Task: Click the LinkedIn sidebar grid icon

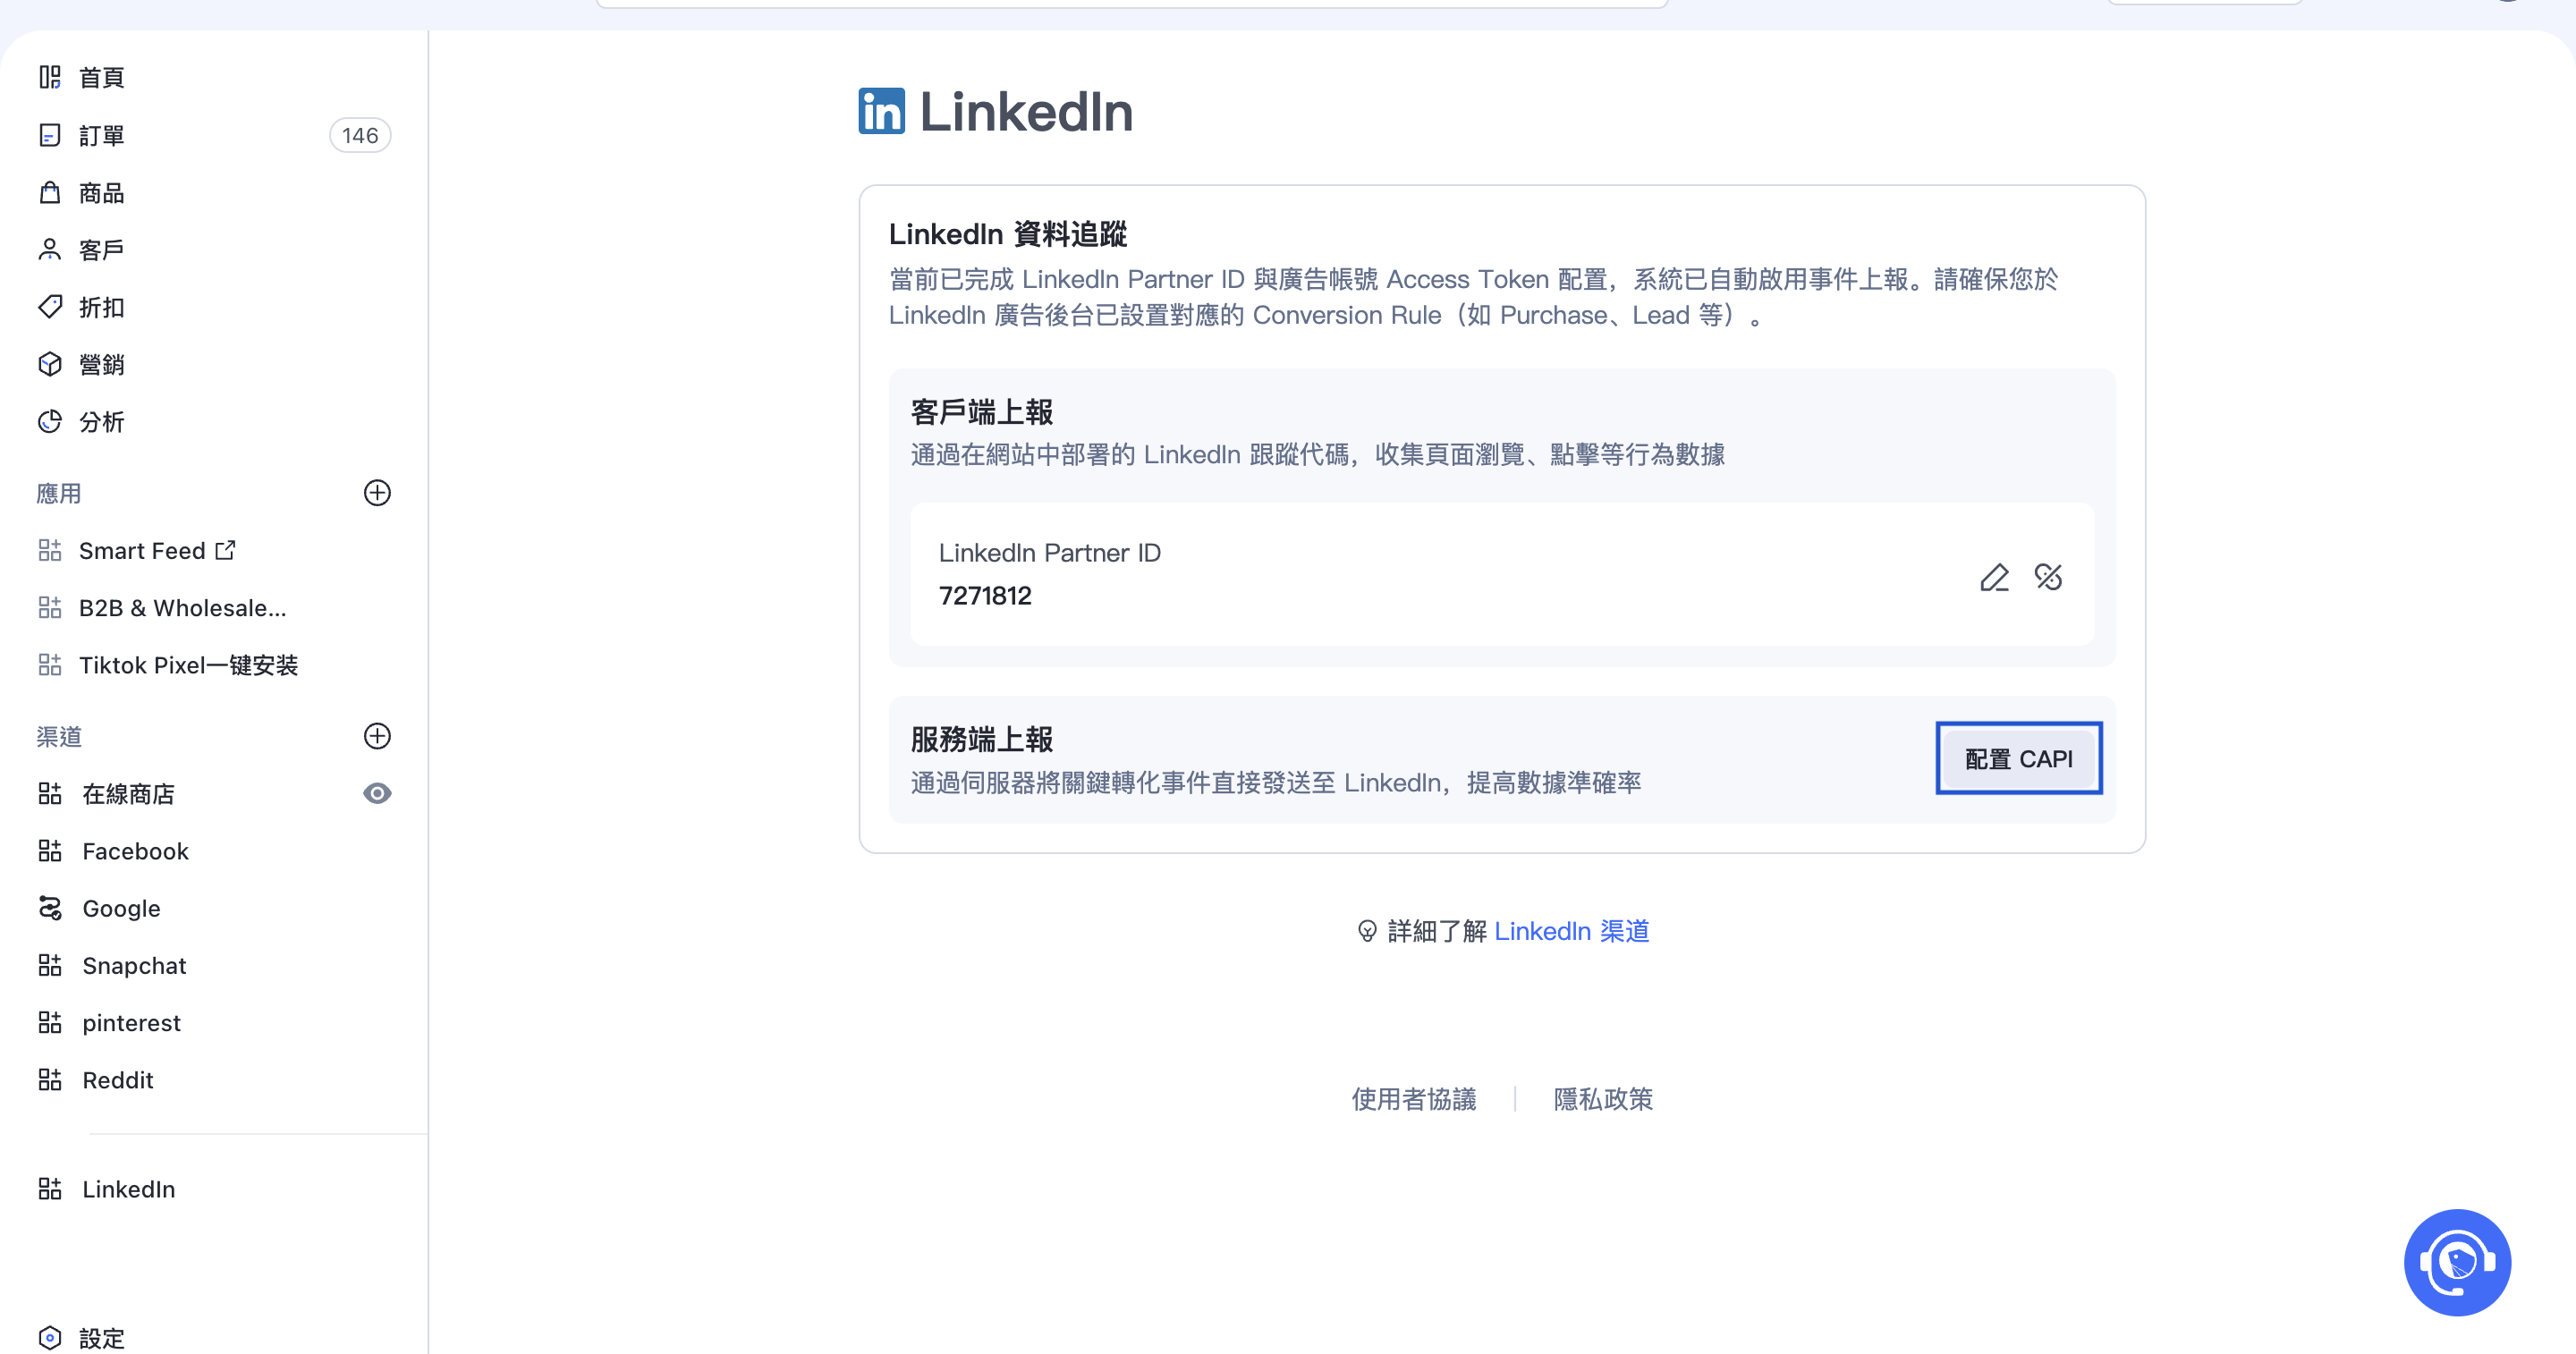Action: (x=50, y=1189)
